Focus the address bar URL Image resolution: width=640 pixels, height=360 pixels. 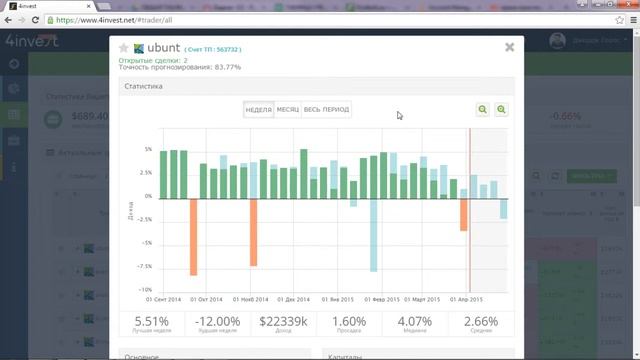point(114,20)
